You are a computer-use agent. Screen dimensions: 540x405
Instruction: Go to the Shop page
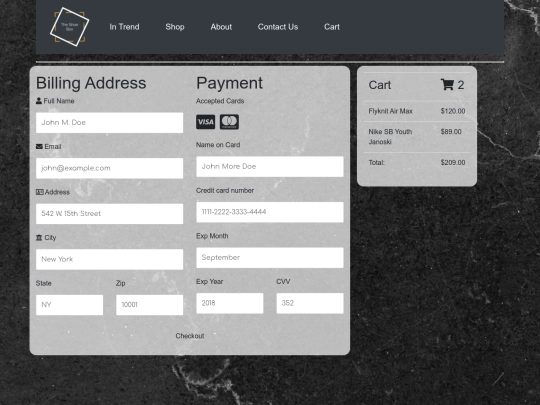pyautogui.click(x=175, y=27)
